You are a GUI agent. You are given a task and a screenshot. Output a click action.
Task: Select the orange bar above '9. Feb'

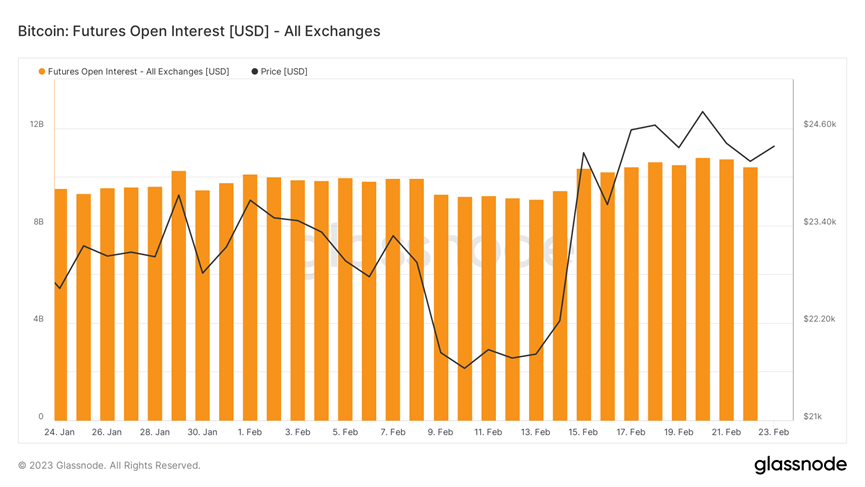(x=441, y=308)
